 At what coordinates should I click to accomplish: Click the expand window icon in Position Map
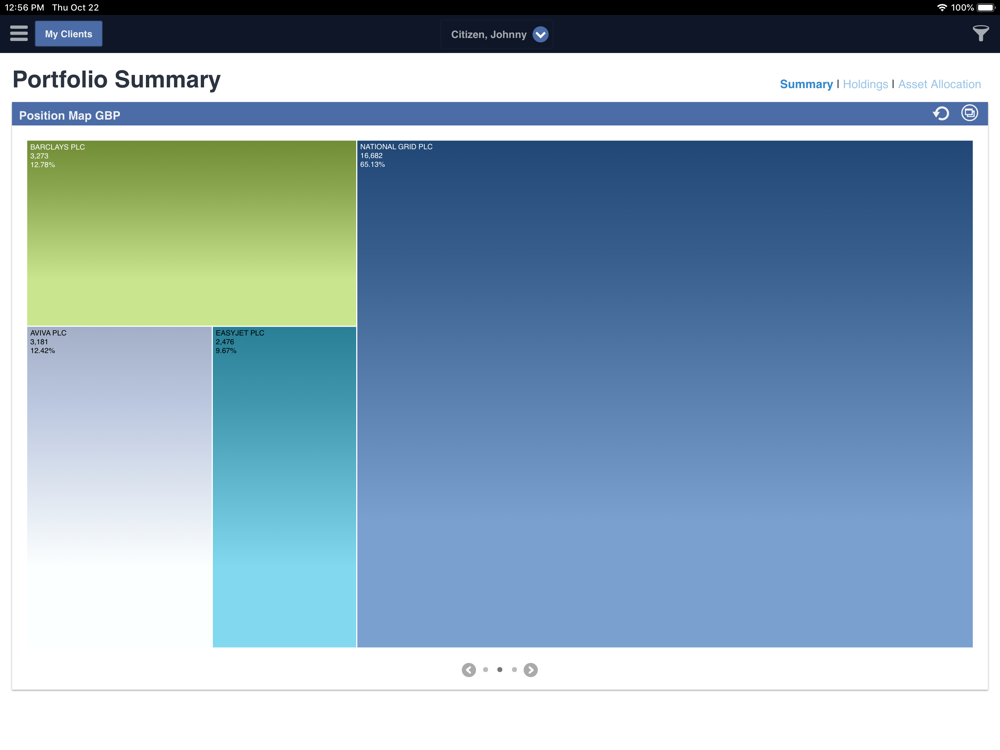969,113
